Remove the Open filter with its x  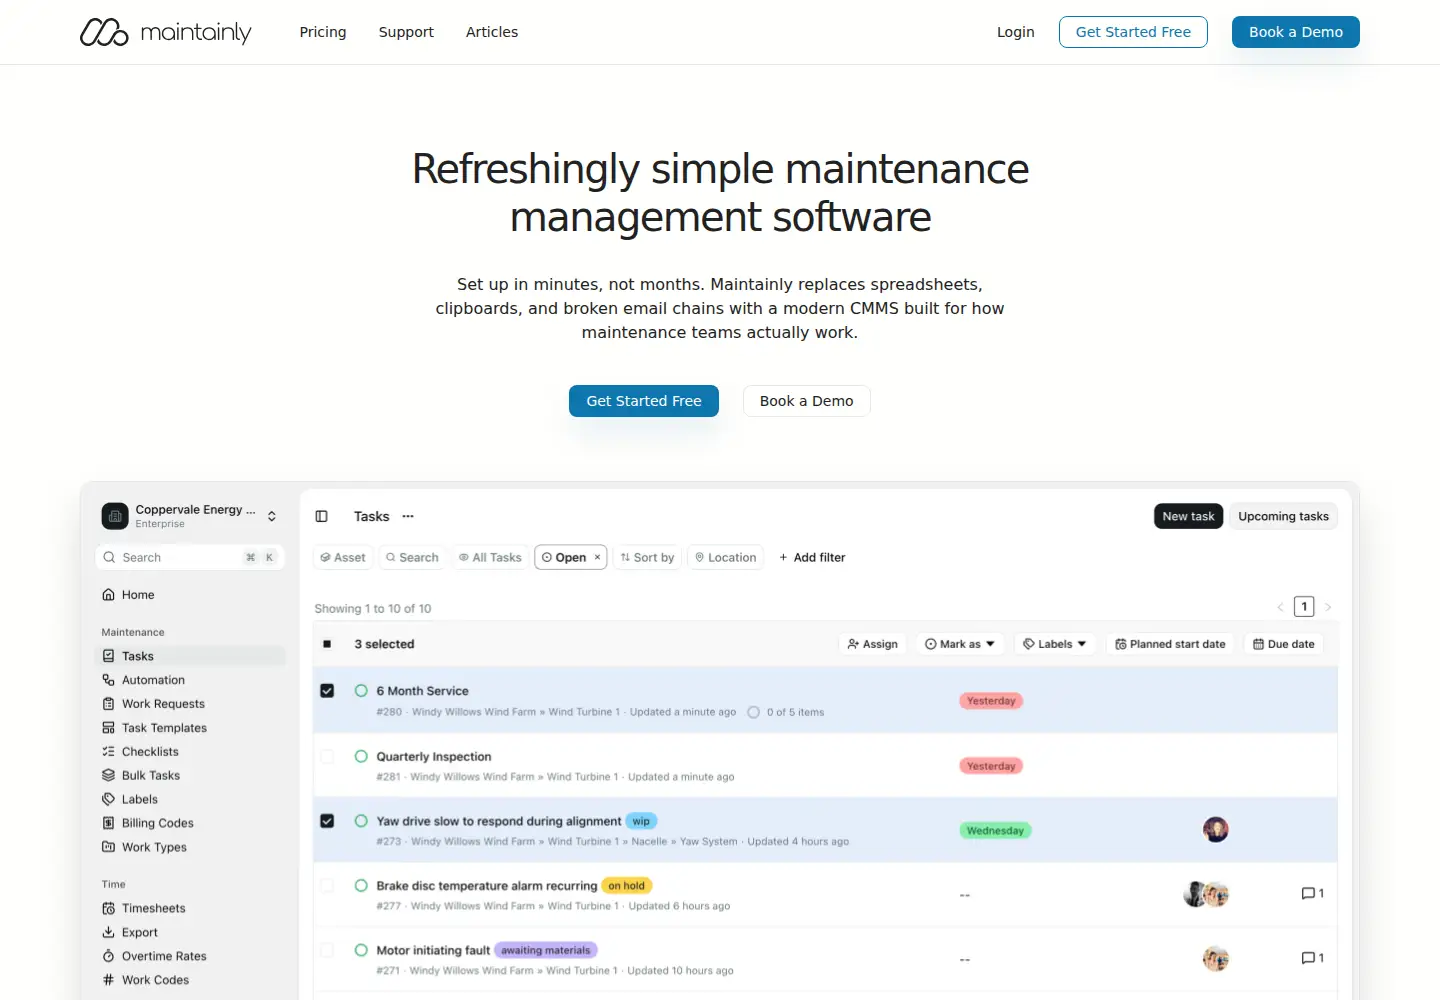[x=598, y=558]
